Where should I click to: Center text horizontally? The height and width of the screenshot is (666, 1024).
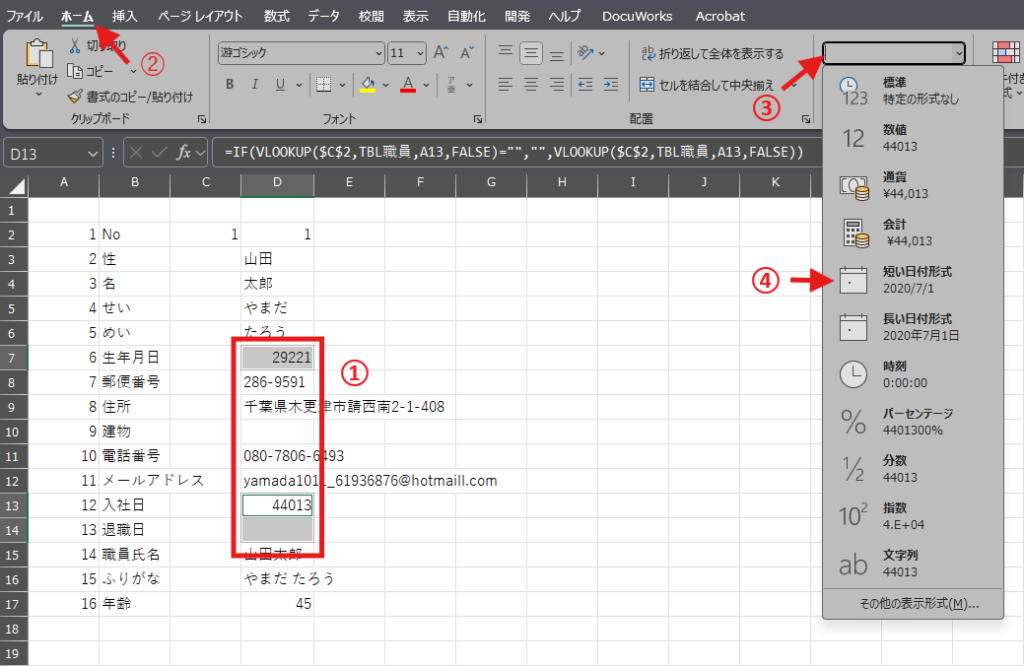(531, 84)
